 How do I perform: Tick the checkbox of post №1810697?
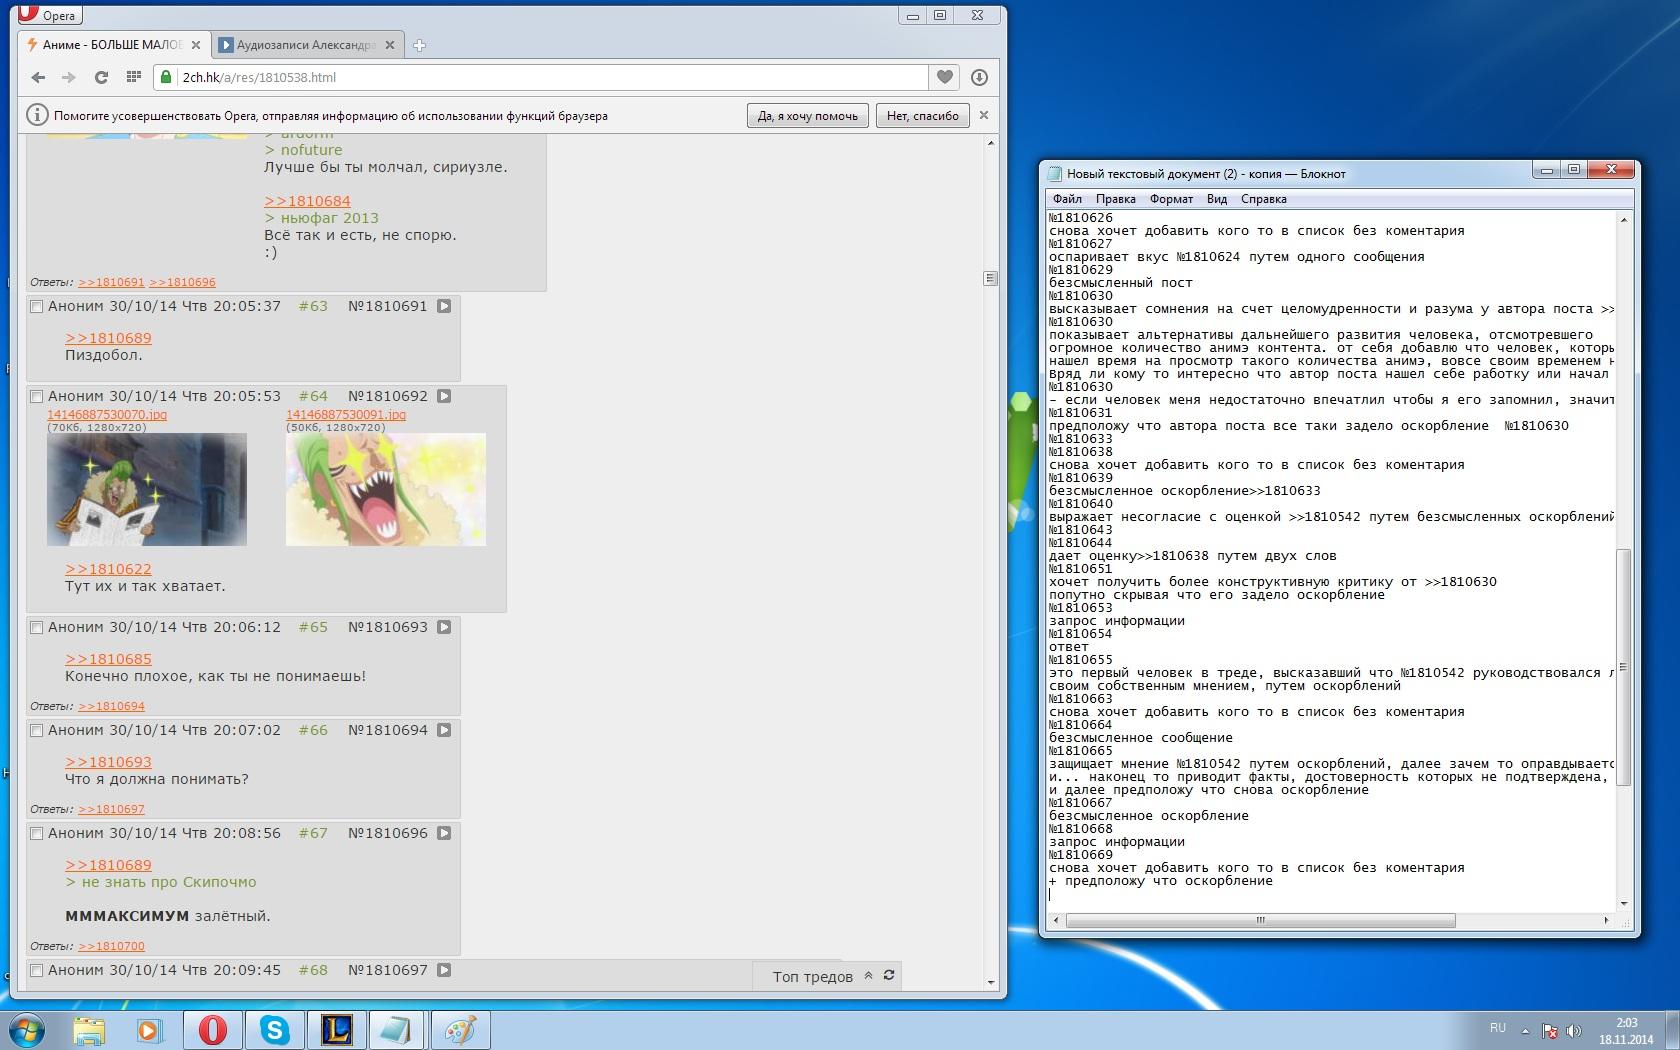[37, 971]
